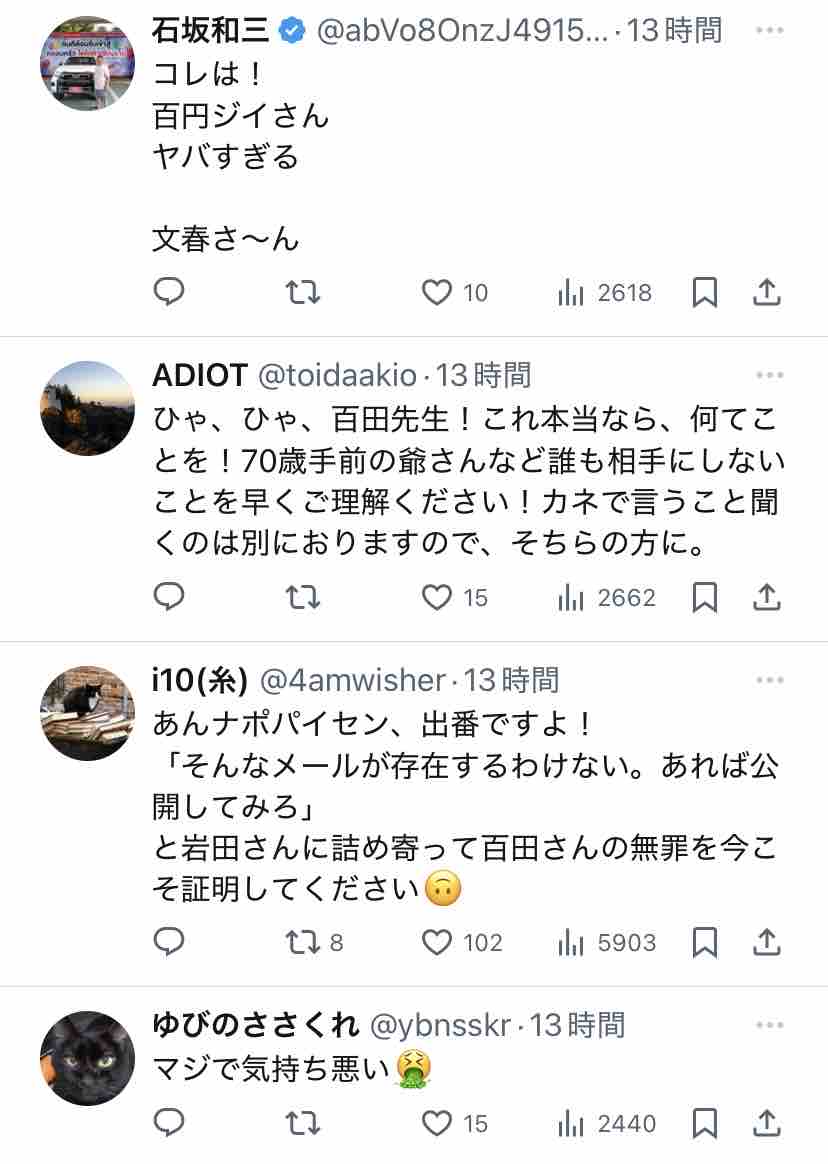View 2440 views analytics icon

tap(570, 1123)
